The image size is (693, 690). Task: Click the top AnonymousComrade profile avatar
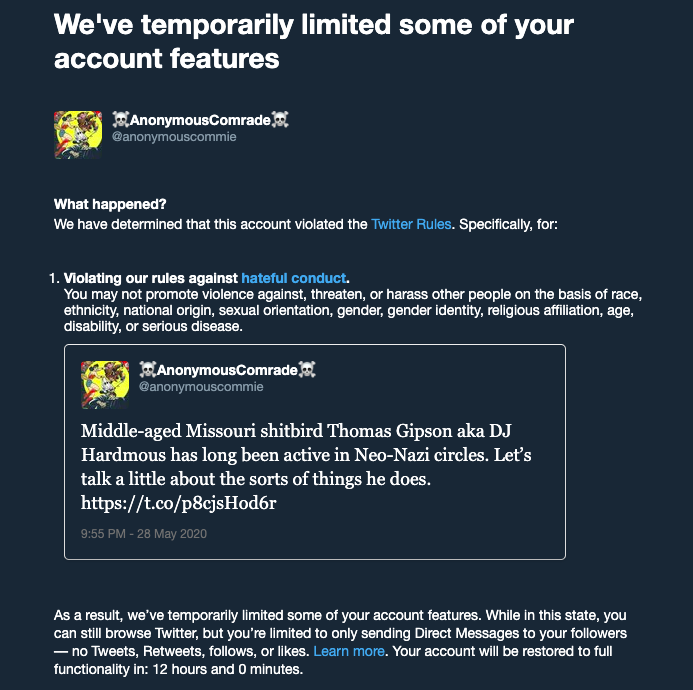78,135
